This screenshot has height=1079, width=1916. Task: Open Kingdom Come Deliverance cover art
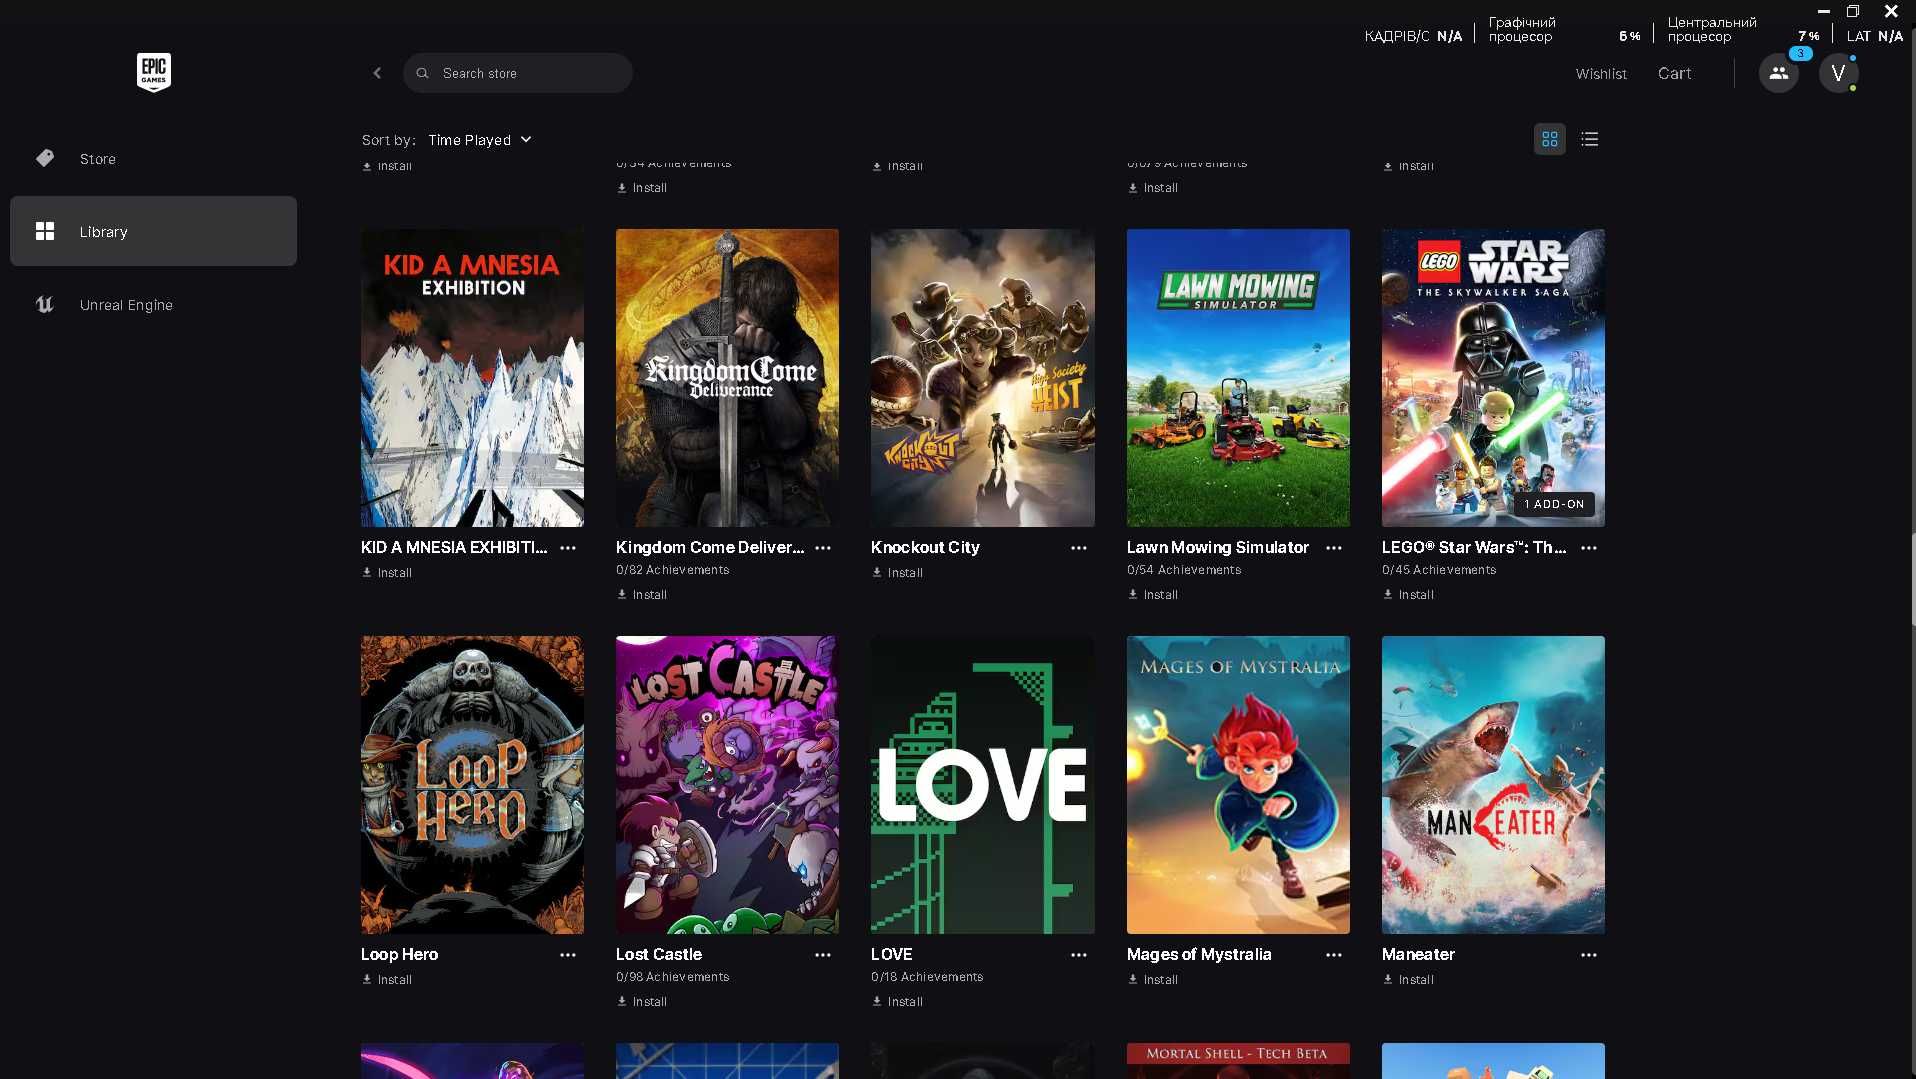pyautogui.click(x=727, y=378)
